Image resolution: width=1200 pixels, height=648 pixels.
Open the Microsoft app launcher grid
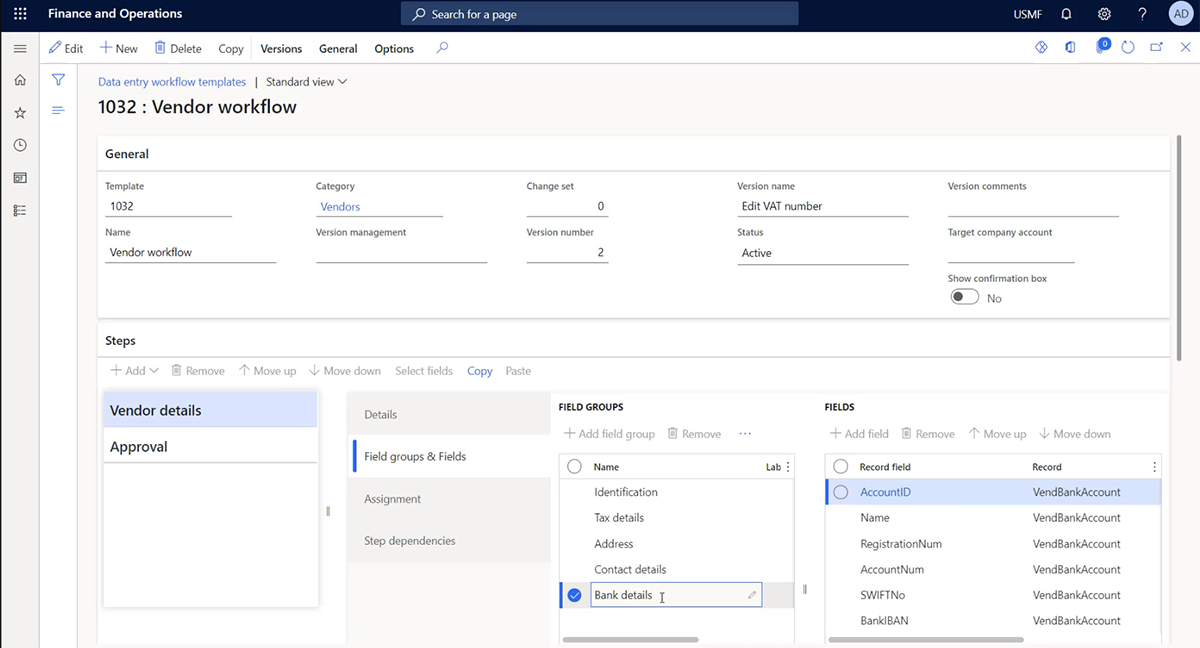click(19, 13)
